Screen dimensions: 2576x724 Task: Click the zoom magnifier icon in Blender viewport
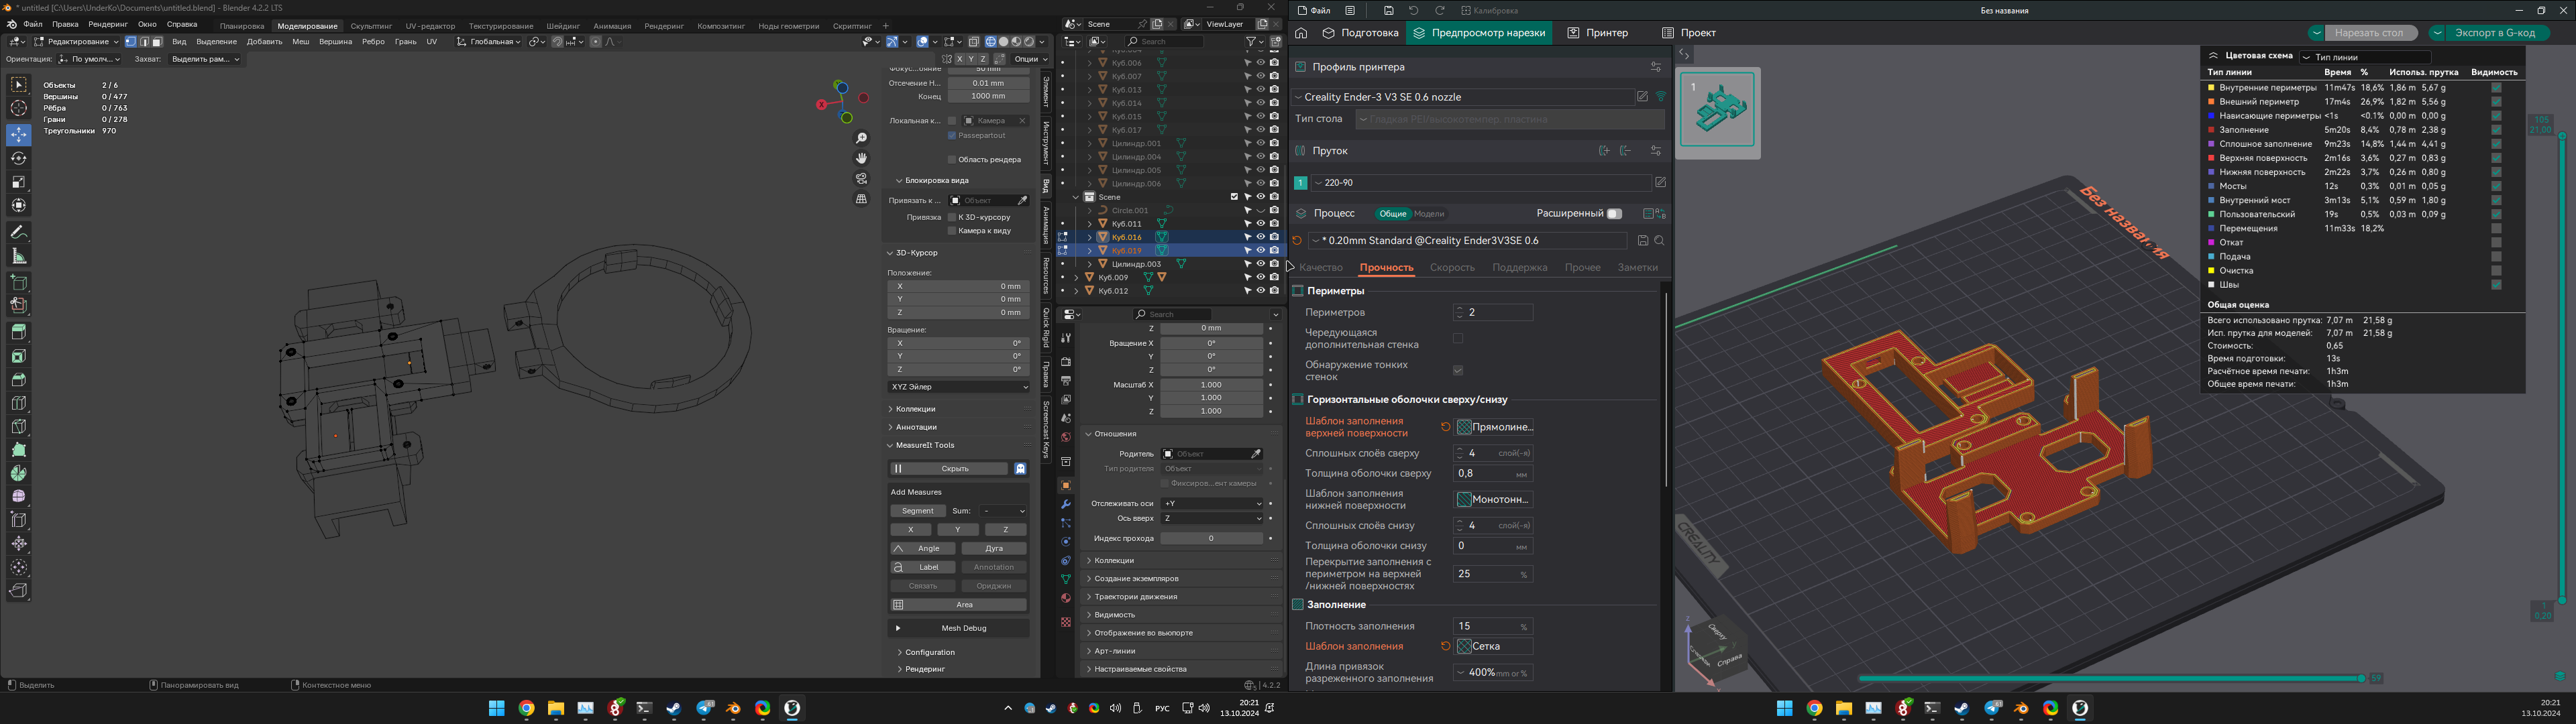click(x=862, y=138)
